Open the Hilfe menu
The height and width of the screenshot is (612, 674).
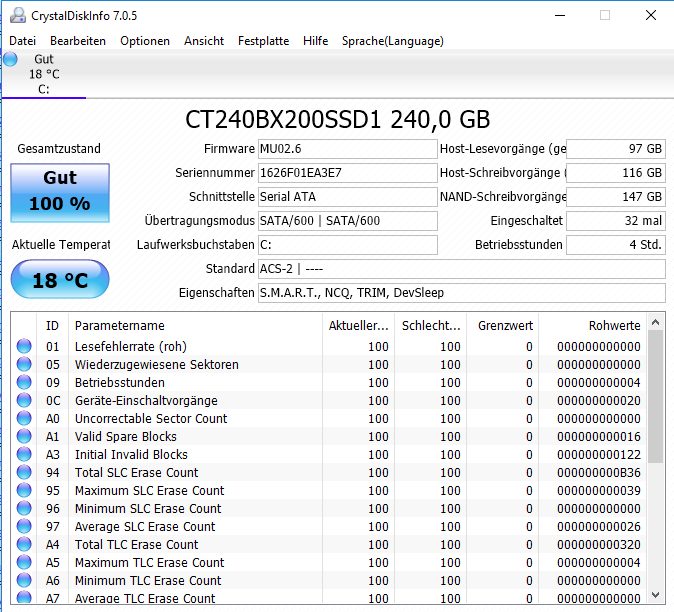[316, 41]
